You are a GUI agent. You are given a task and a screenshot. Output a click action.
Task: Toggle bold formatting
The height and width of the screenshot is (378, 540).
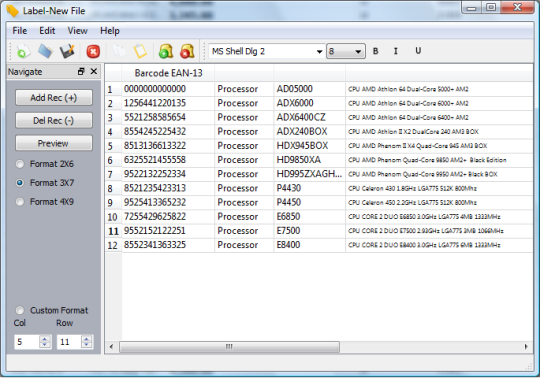click(375, 51)
